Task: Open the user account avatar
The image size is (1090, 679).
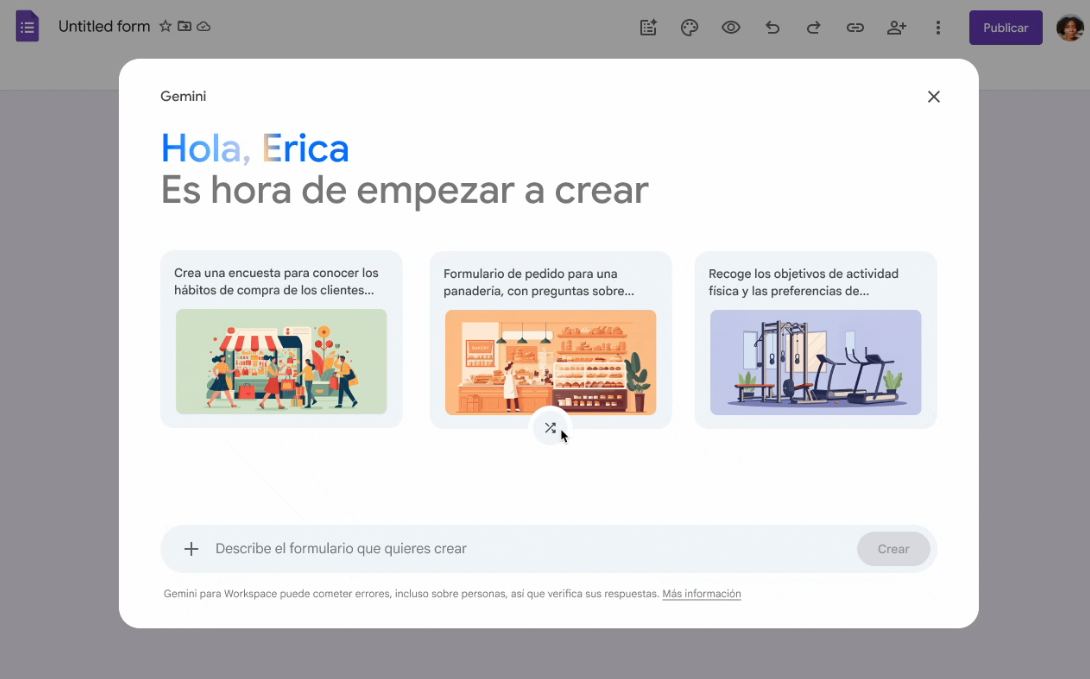Action: [1069, 28]
